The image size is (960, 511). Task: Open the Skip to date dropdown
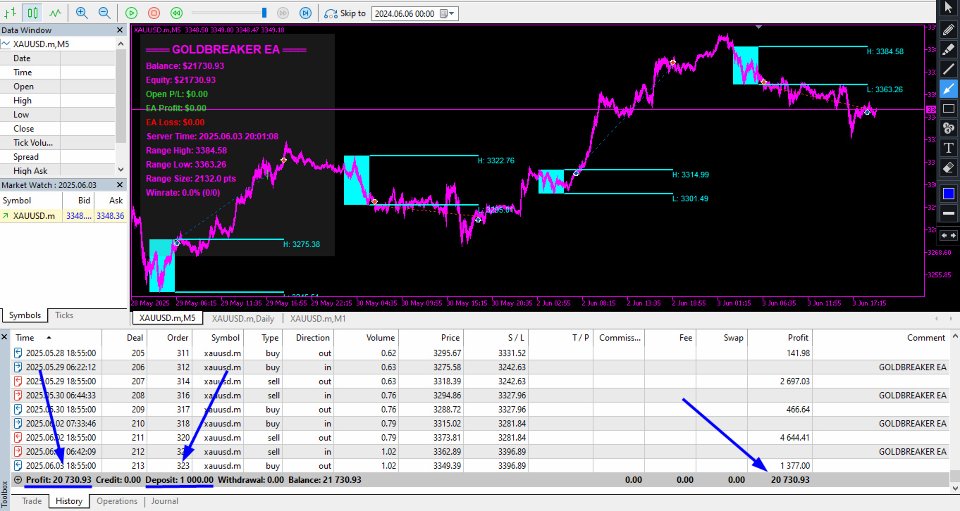tap(451, 13)
